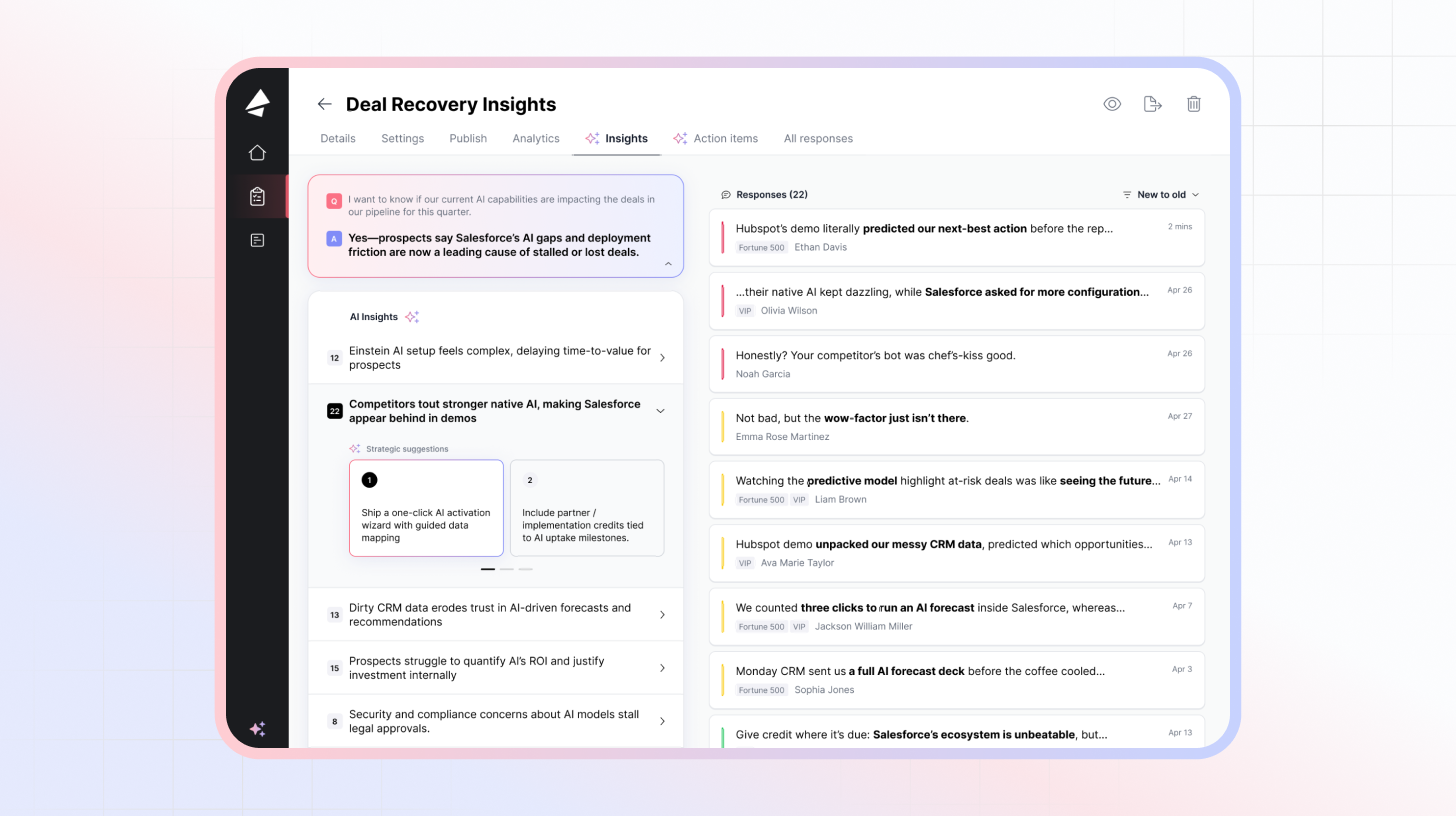Open the document list sidebar icon
Screen dimensions: 1456x816
(x=257, y=240)
